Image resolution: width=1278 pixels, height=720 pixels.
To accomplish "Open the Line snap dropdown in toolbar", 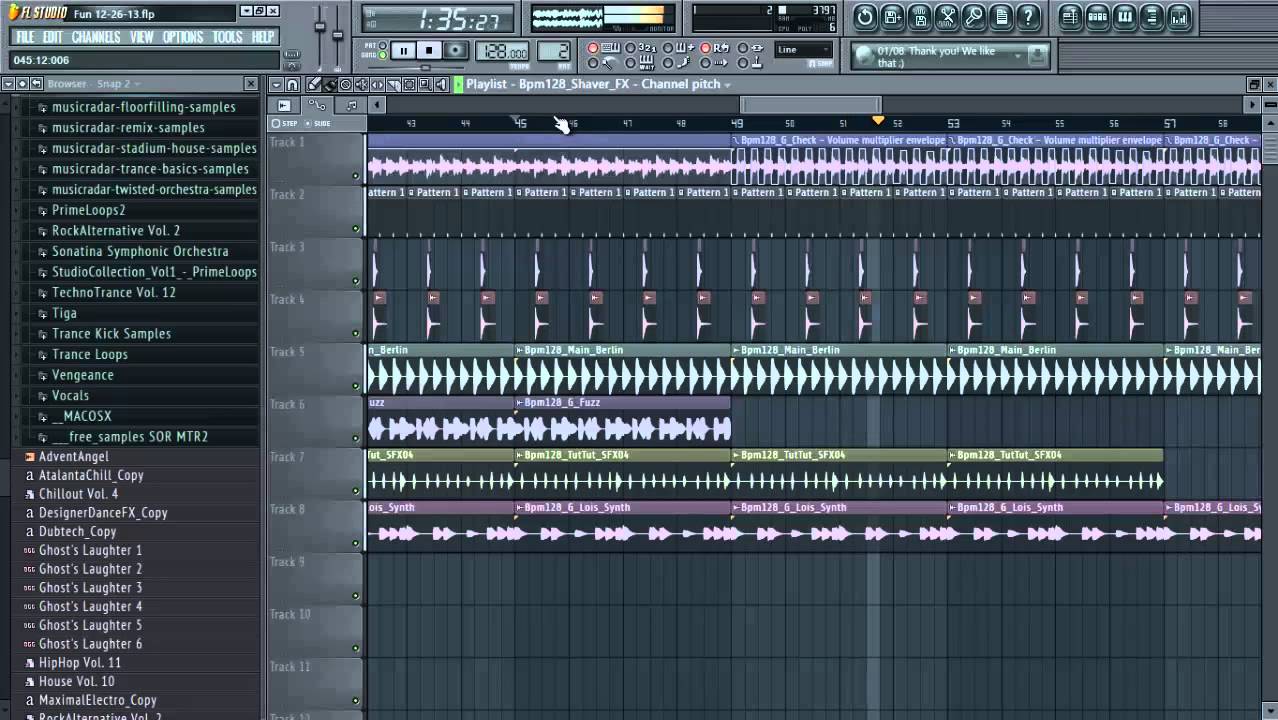I will tap(803, 50).
